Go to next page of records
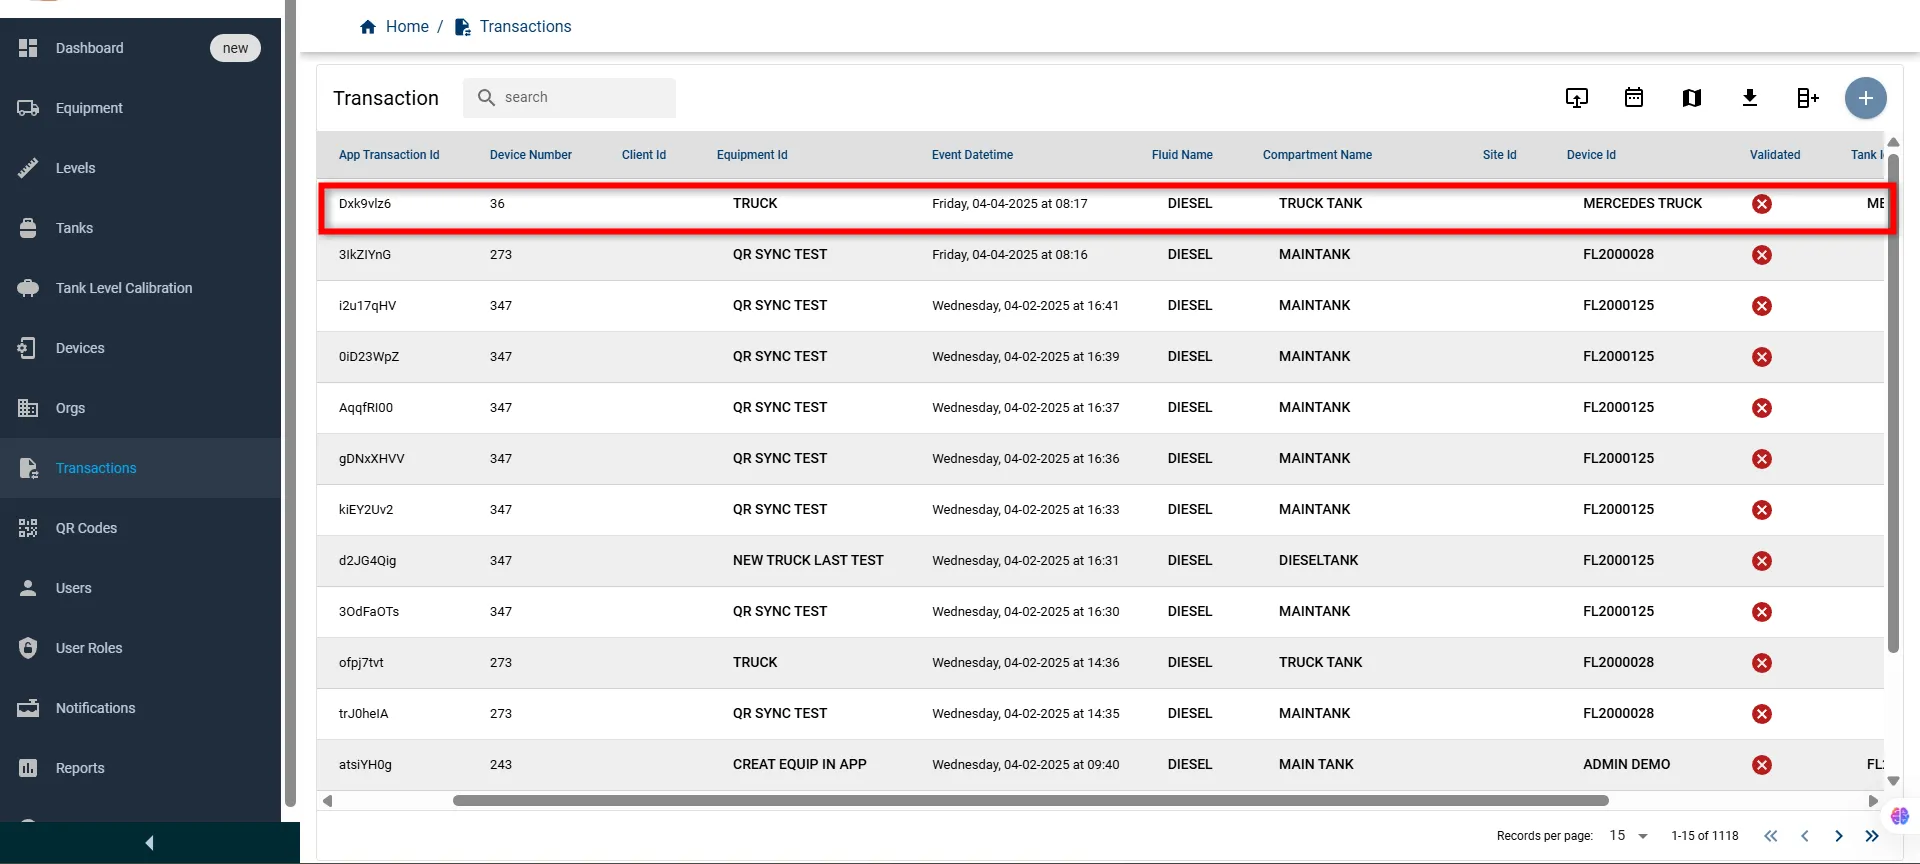 (x=1838, y=836)
